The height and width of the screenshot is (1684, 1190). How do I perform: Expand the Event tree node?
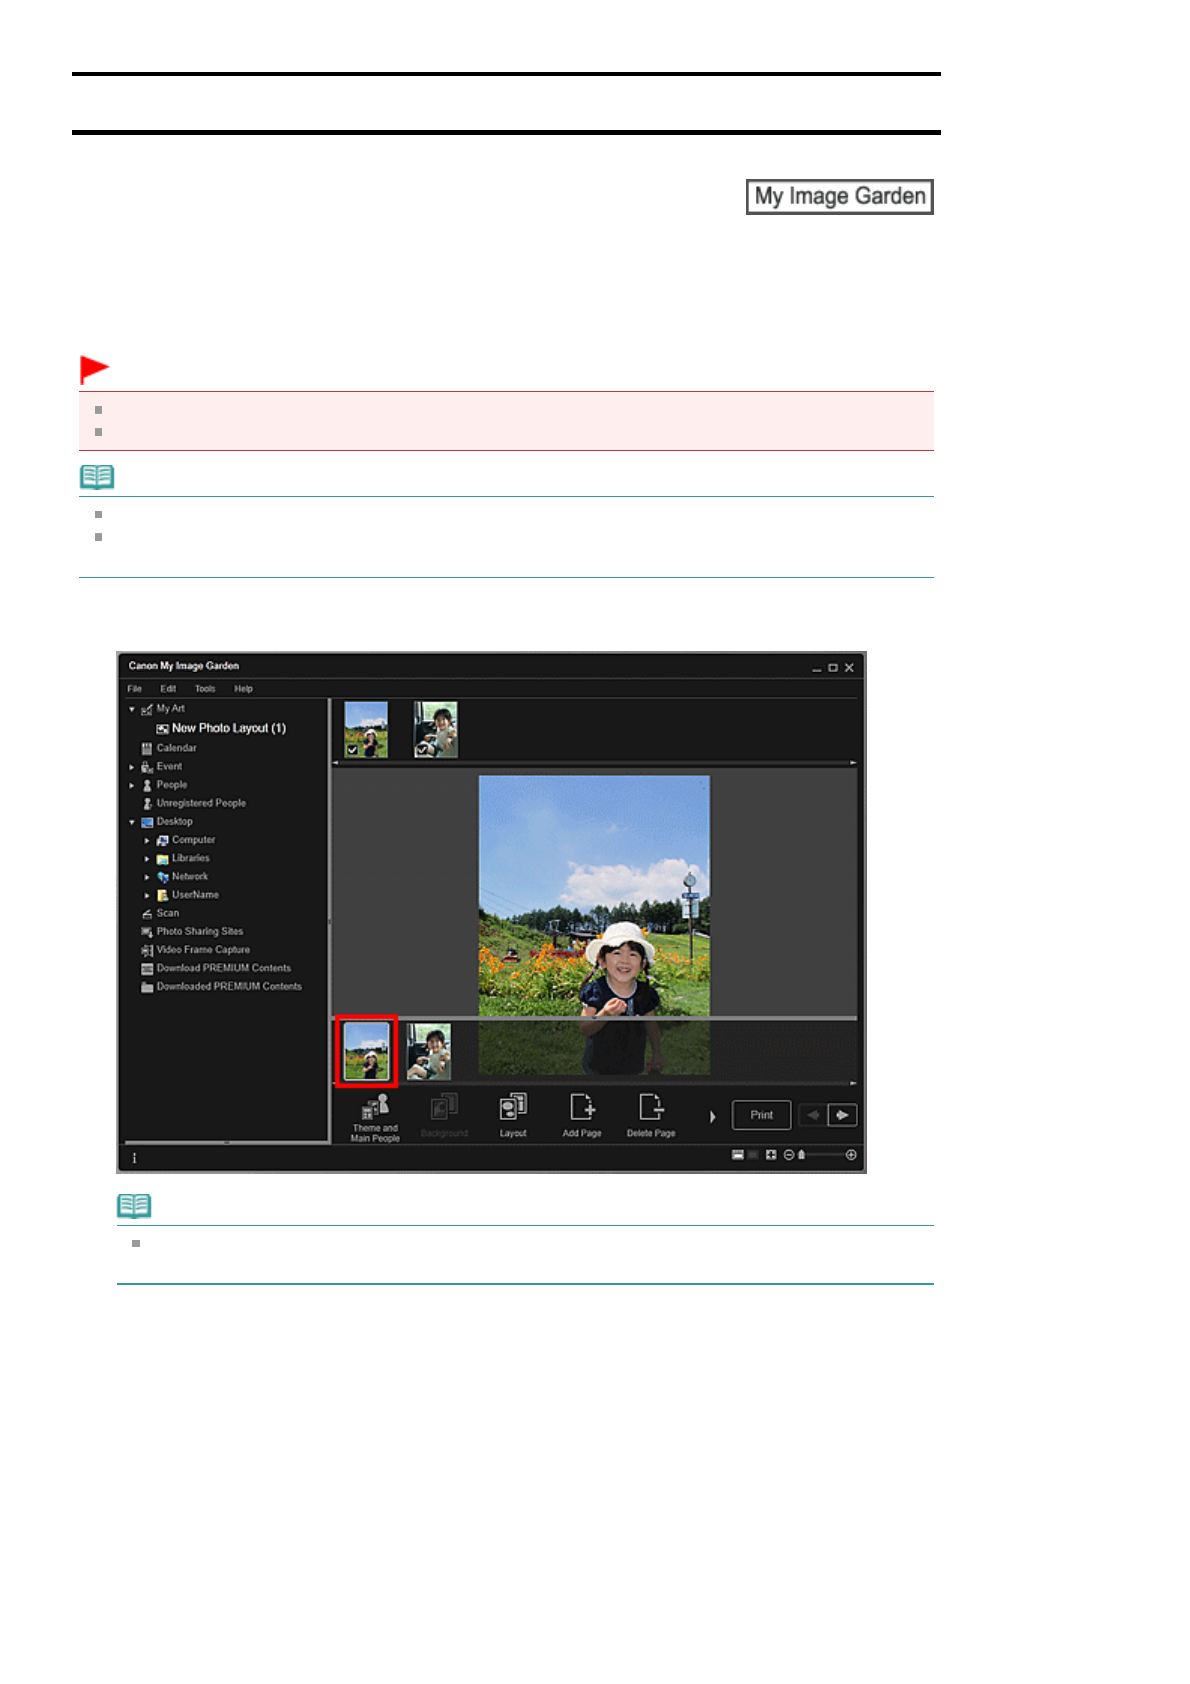click(x=132, y=767)
